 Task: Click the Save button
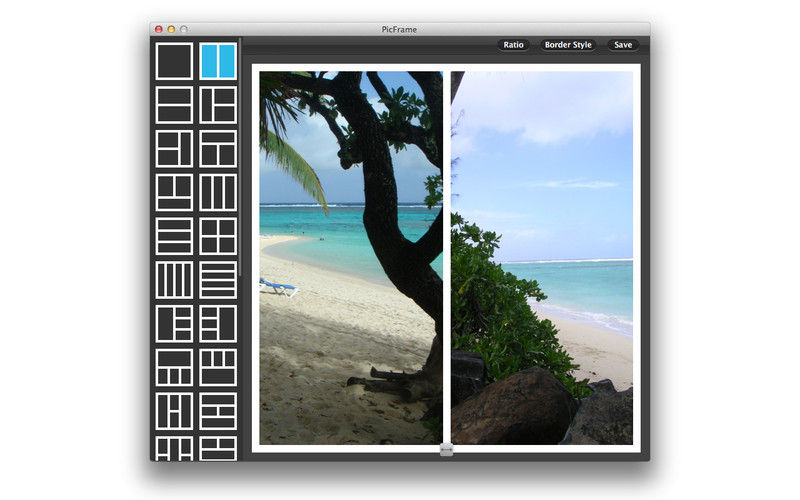623,45
